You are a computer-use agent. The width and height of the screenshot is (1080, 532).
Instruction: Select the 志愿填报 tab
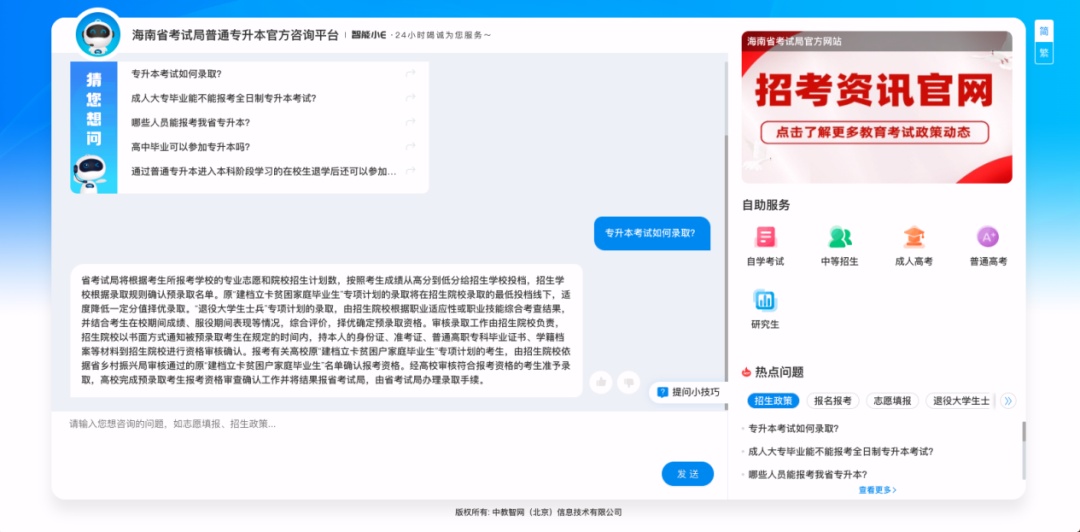[892, 400]
